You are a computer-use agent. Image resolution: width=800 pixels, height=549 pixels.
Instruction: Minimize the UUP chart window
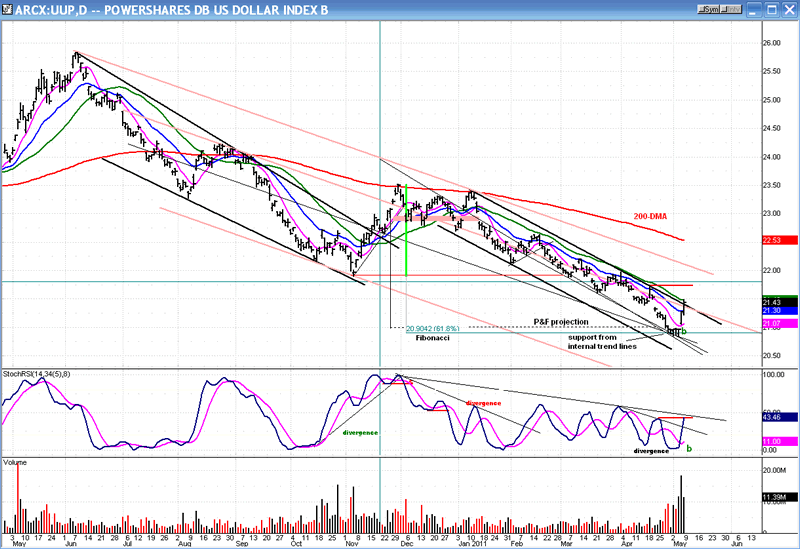tap(754, 10)
